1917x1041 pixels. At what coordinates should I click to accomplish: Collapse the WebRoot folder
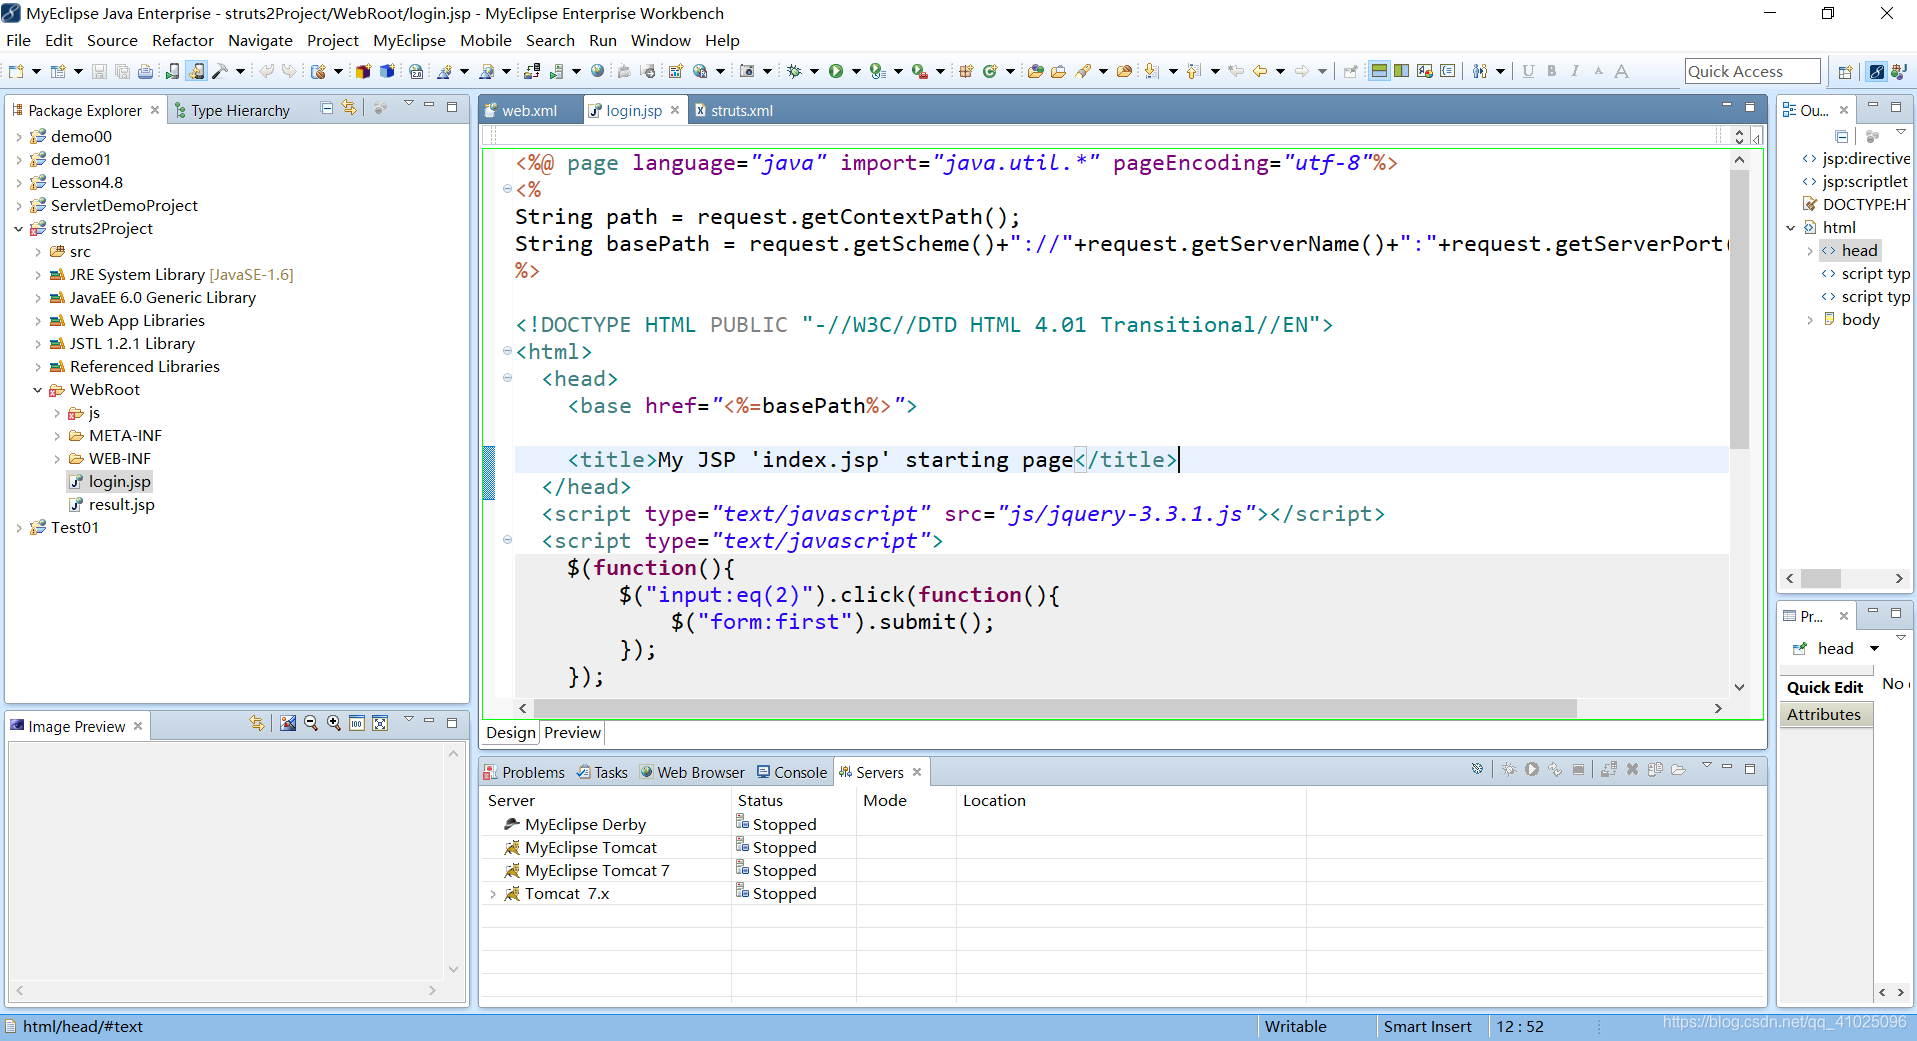point(38,389)
